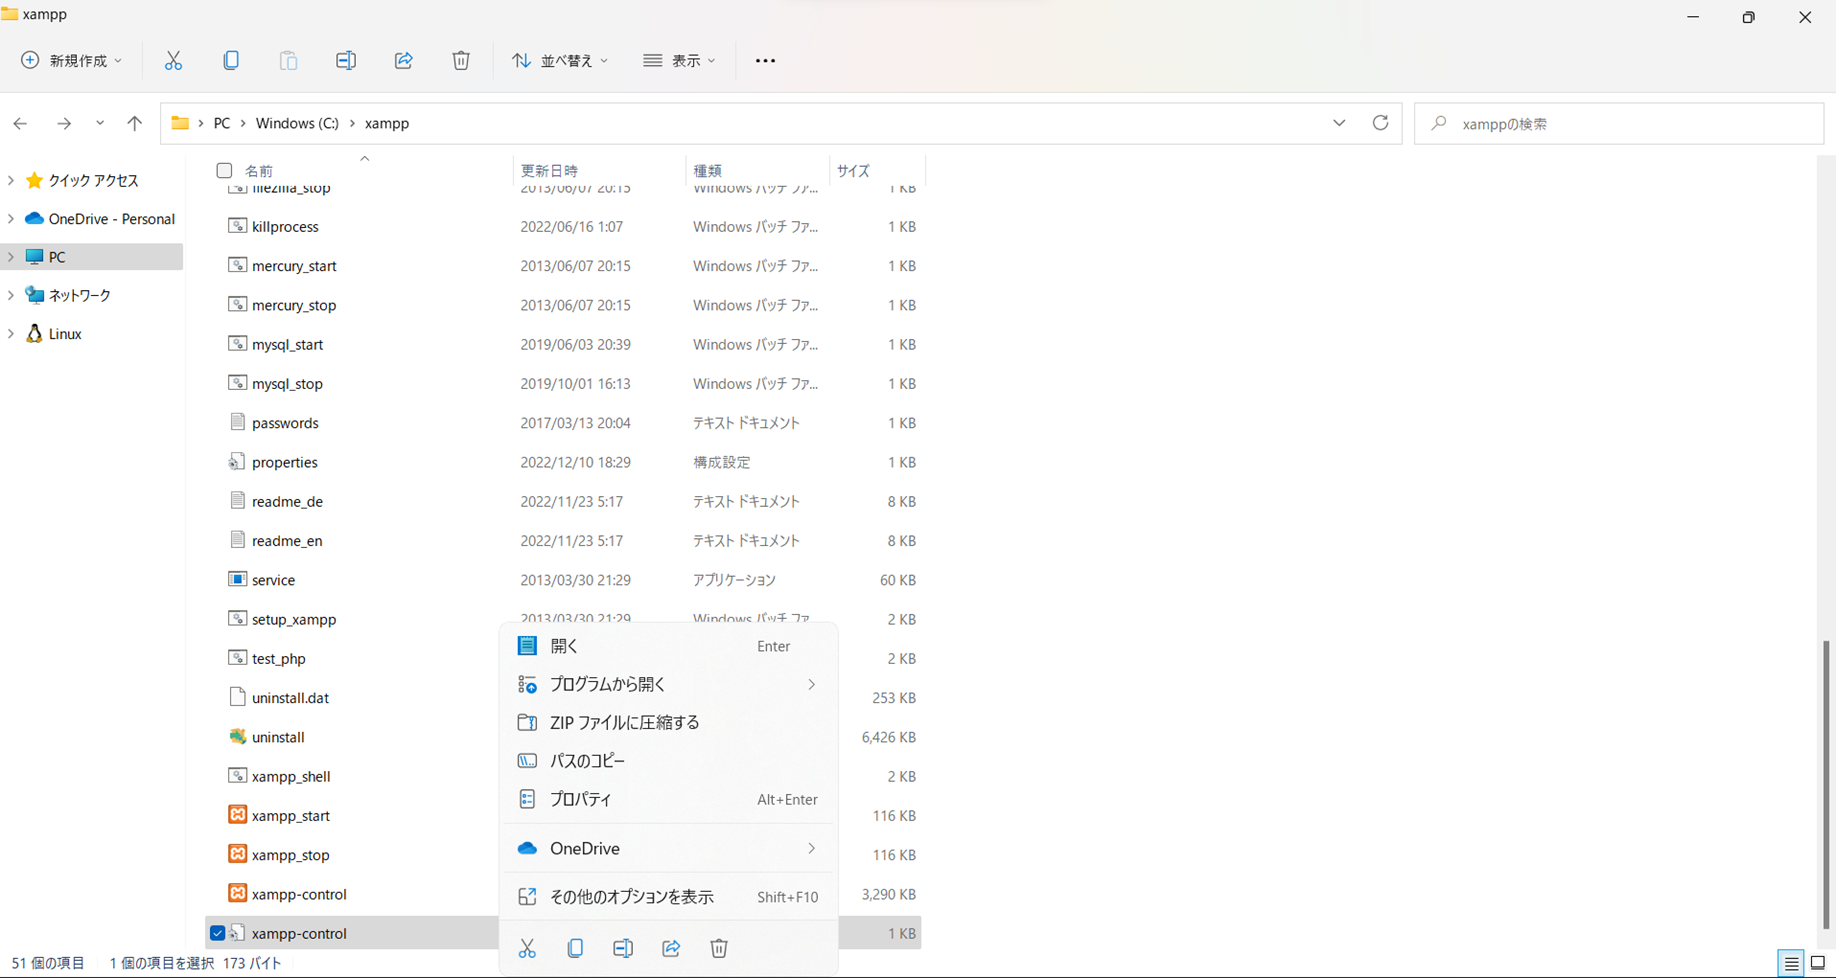Open the 表示 view dropdown

point(680,61)
